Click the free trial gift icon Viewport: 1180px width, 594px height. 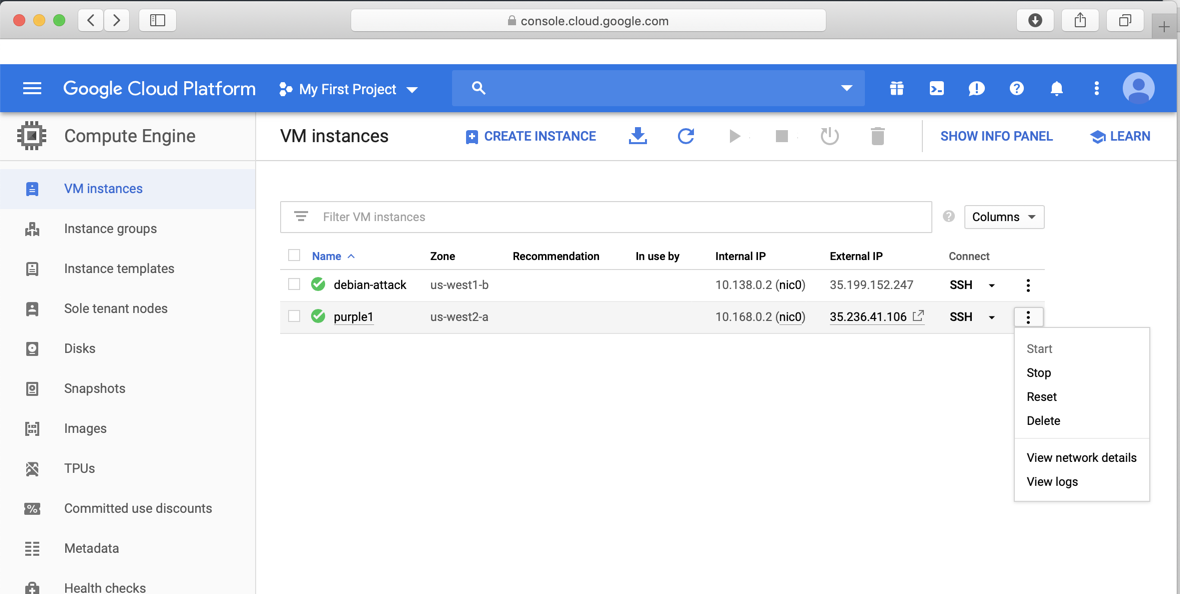coord(896,89)
